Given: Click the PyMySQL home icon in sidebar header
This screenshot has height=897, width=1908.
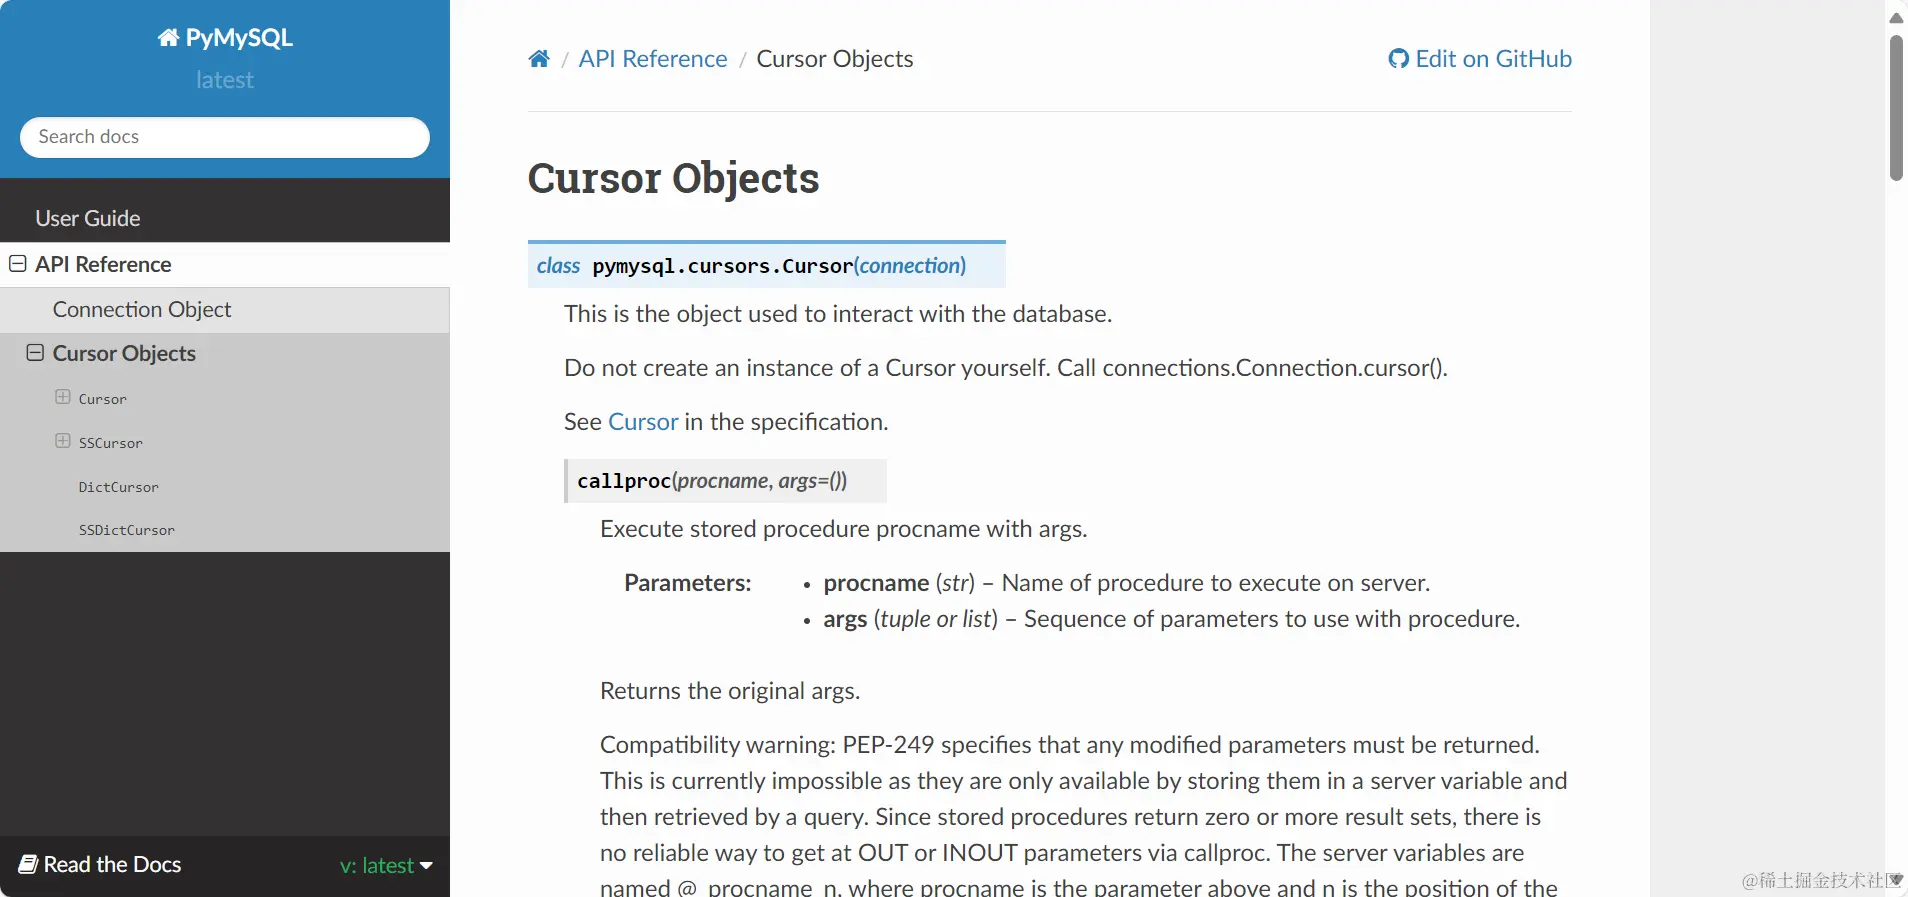Looking at the screenshot, I should tap(168, 38).
